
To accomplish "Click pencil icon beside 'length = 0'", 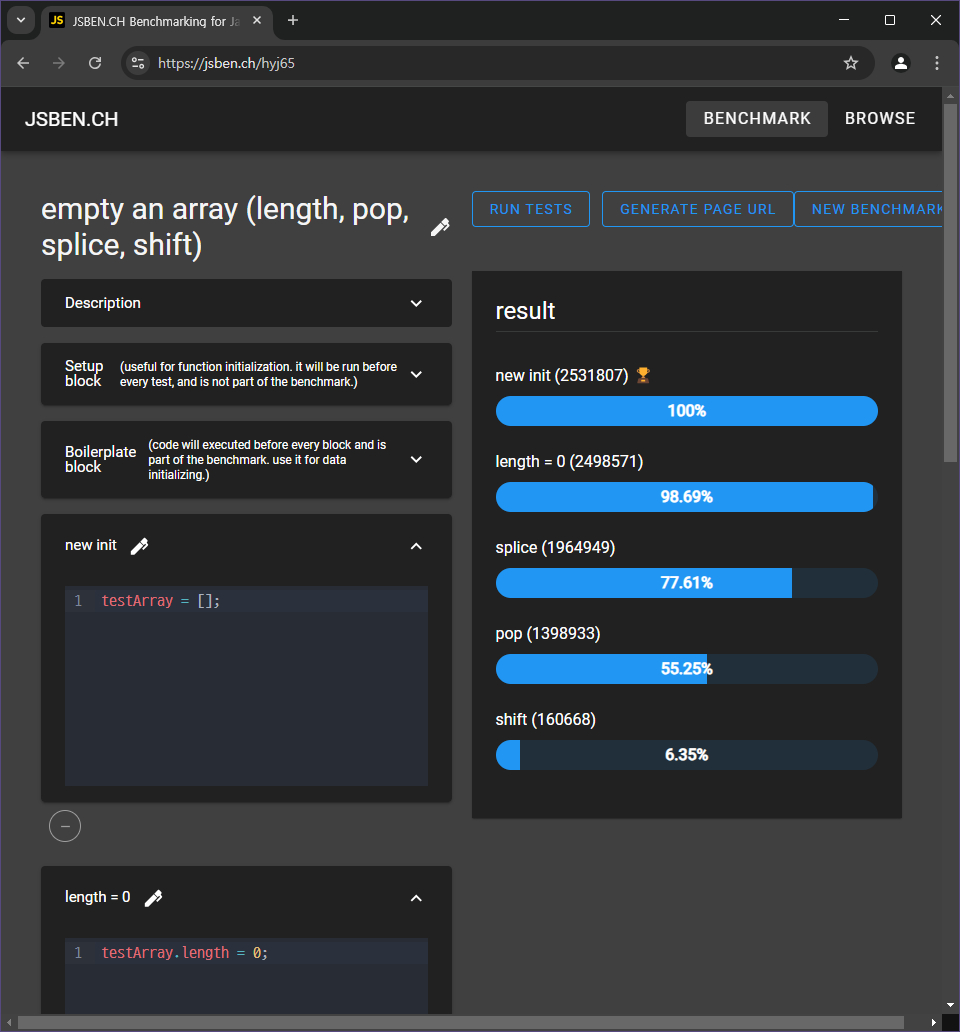I will coord(153,898).
